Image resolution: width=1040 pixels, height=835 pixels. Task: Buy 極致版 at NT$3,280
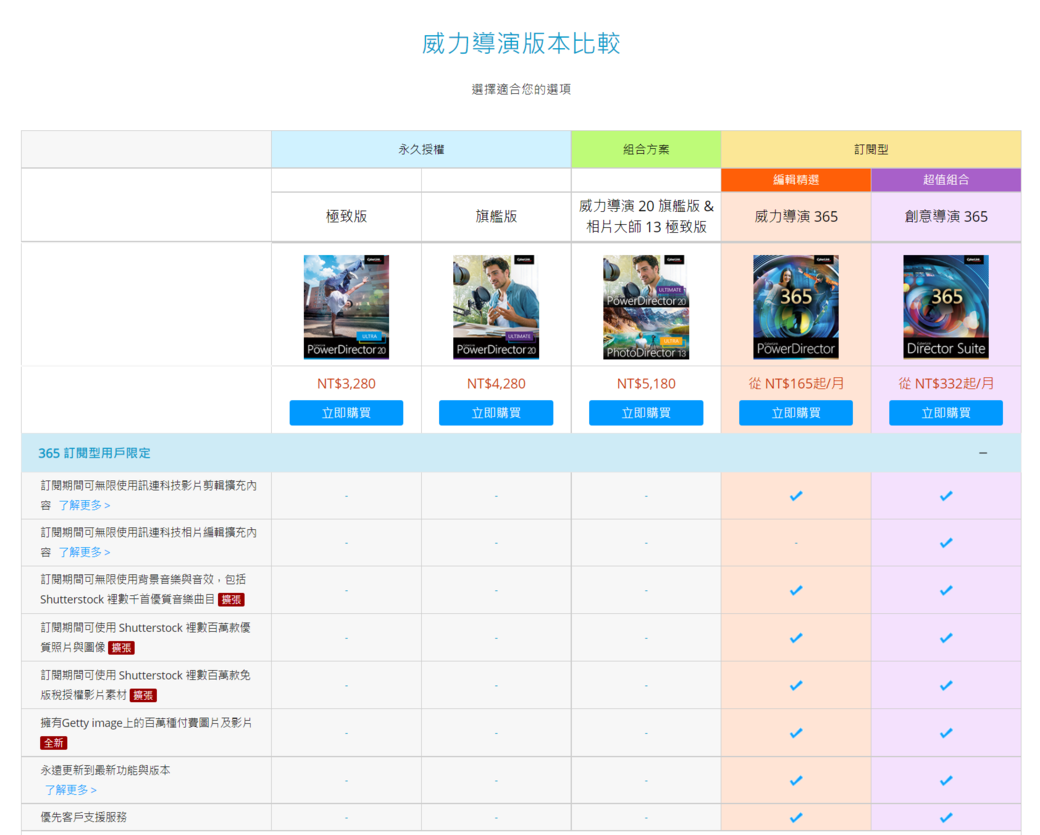coord(346,413)
